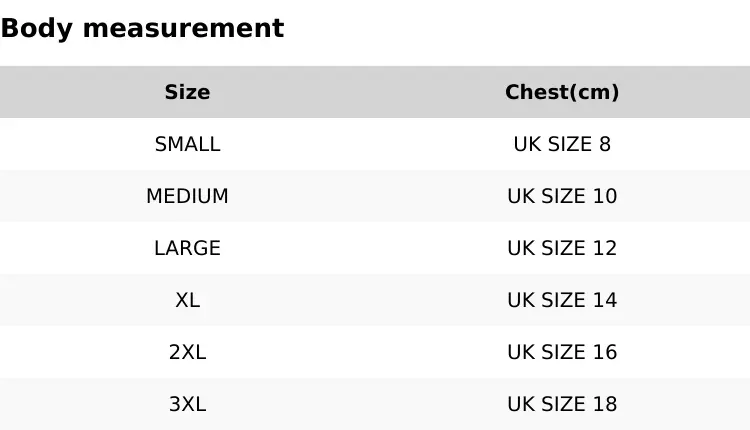Select the 3XL size cell
The width and height of the screenshot is (750, 430).
point(187,404)
